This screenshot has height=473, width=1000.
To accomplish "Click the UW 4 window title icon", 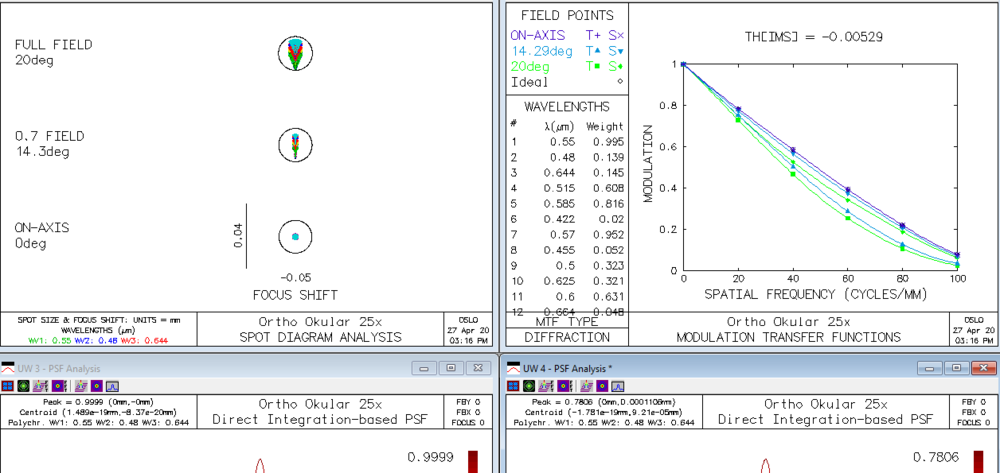I will [x=513, y=368].
